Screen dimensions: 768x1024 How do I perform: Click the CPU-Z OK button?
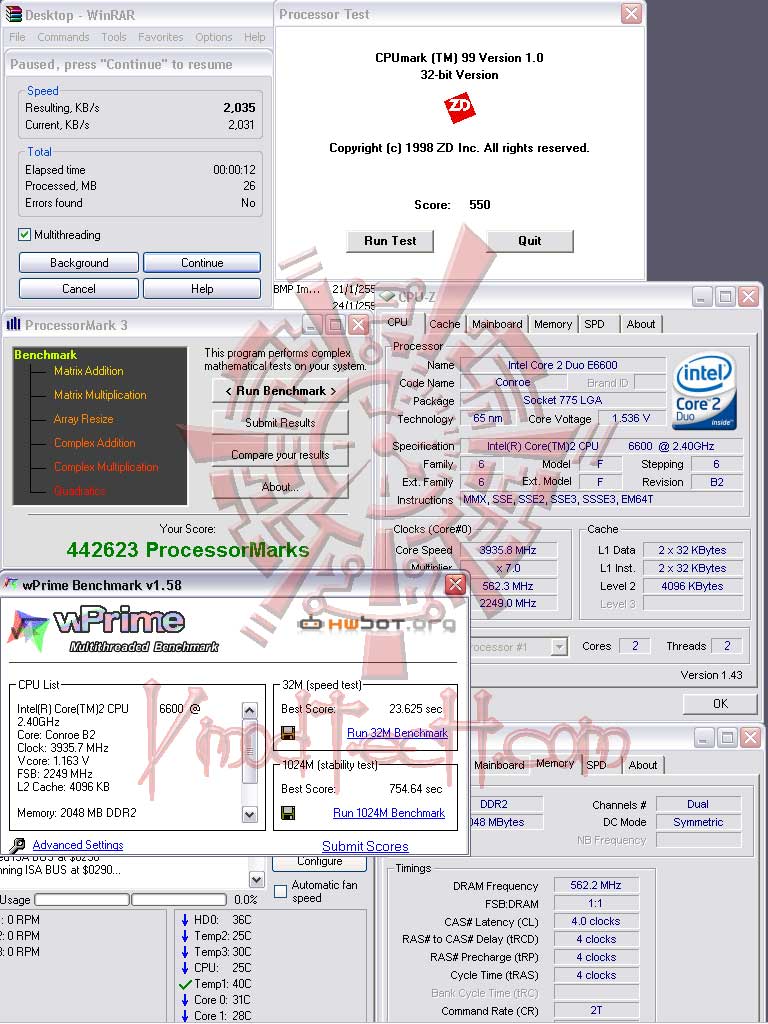[x=720, y=703]
